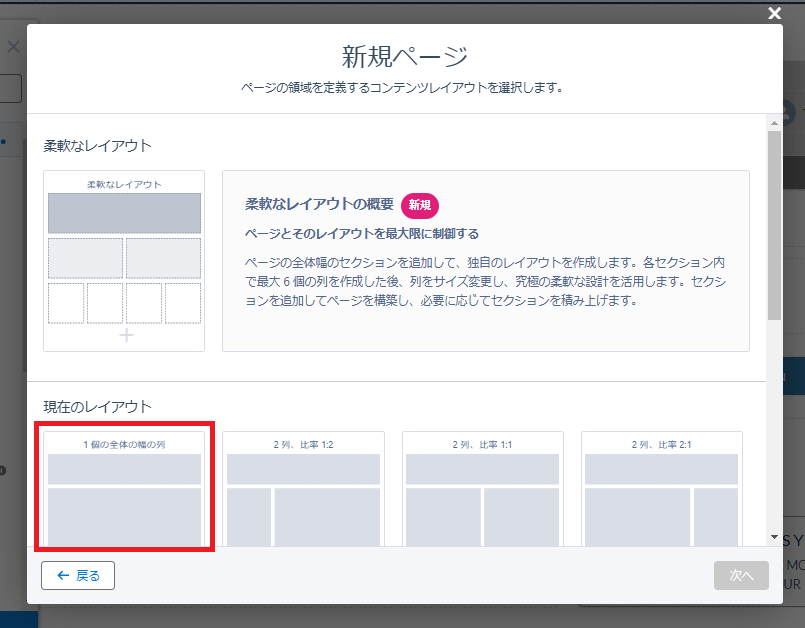Click the vertical scrollbar thumb

[774, 225]
